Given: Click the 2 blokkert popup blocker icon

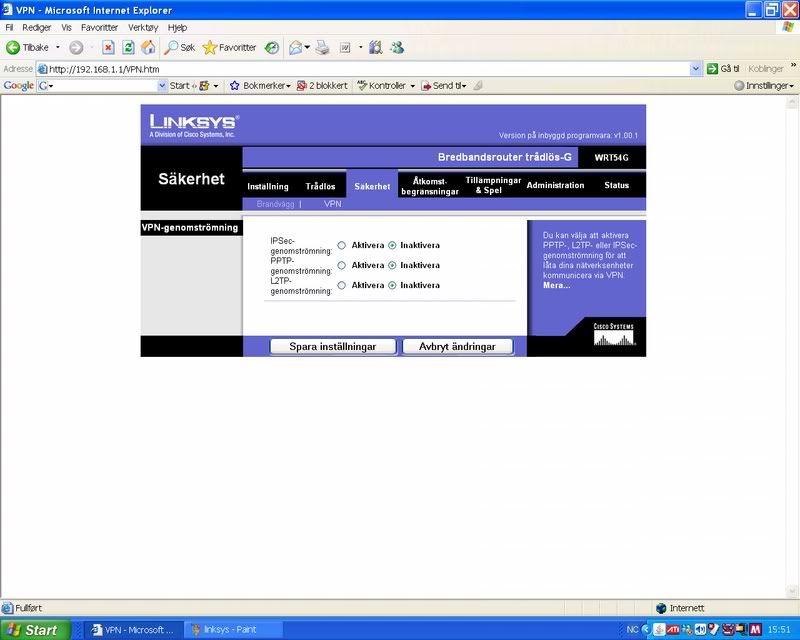Looking at the screenshot, I should (302, 86).
